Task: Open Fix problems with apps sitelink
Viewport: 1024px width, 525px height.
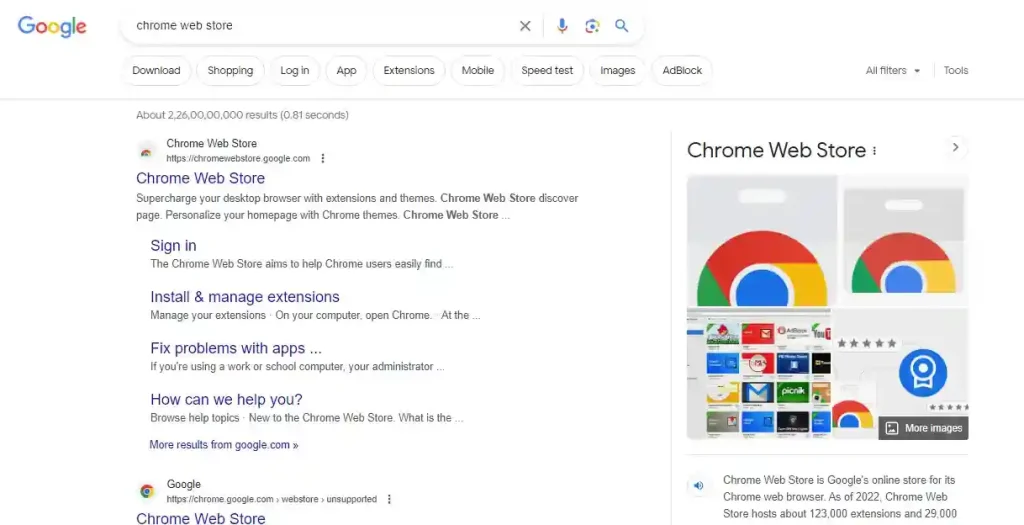Action: 236,348
